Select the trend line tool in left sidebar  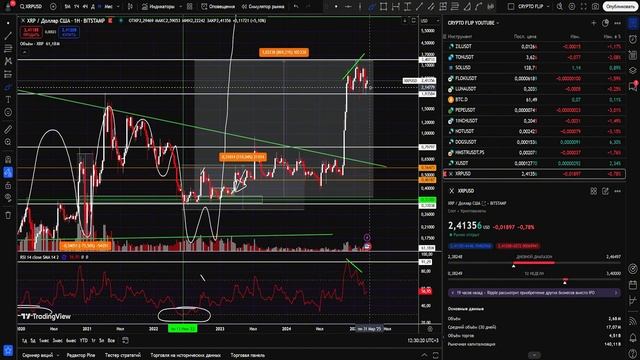tap(8, 36)
